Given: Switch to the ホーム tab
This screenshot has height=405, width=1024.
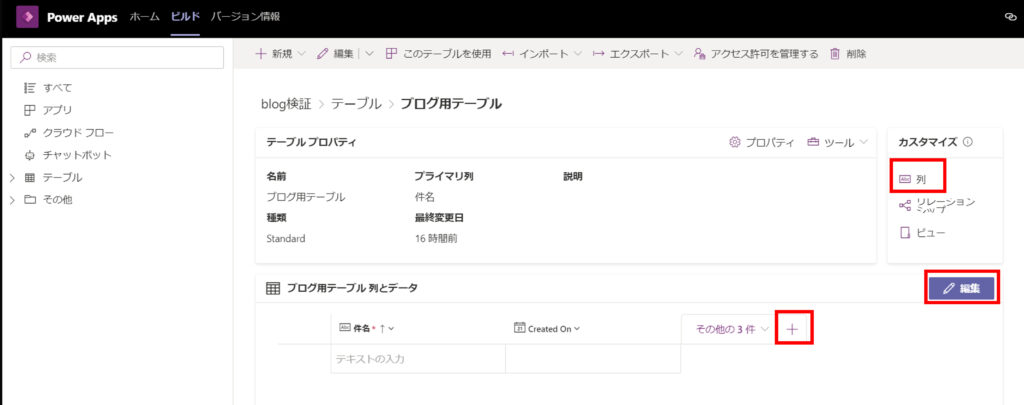Looking at the screenshot, I should pyautogui.click(x=145, y=17).
